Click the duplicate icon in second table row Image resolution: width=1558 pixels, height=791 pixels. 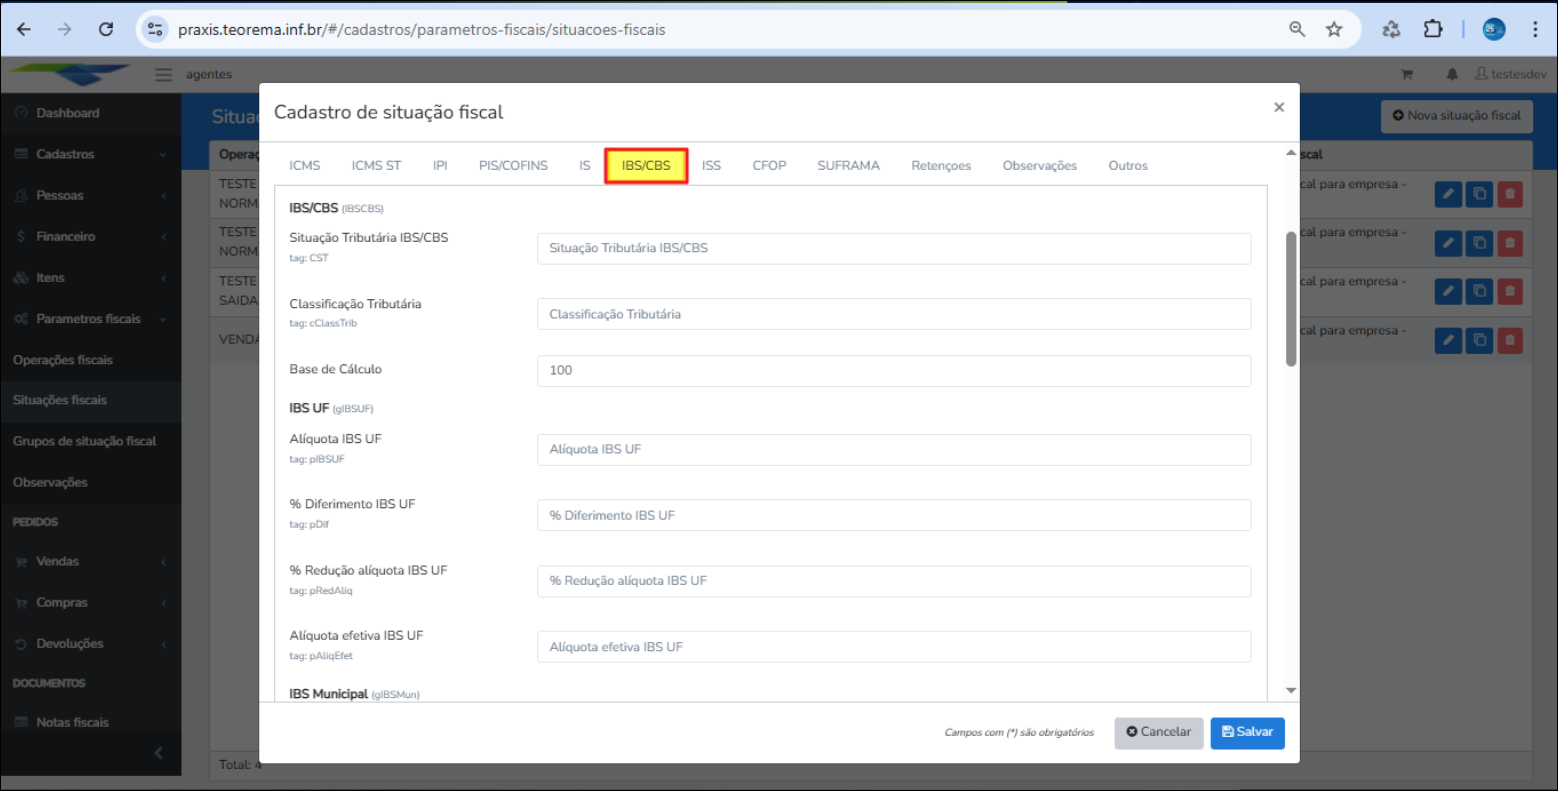(1479, 243)
